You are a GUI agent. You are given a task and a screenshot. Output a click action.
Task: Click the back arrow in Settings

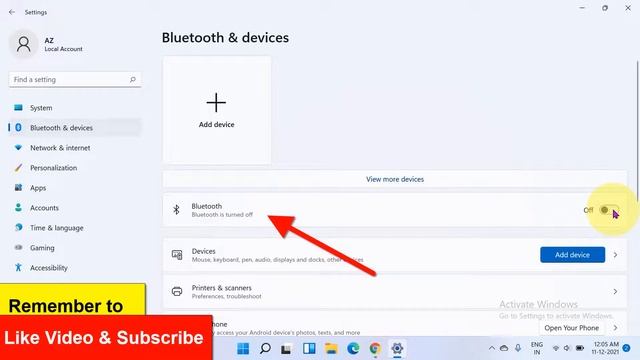pos(12,12)
